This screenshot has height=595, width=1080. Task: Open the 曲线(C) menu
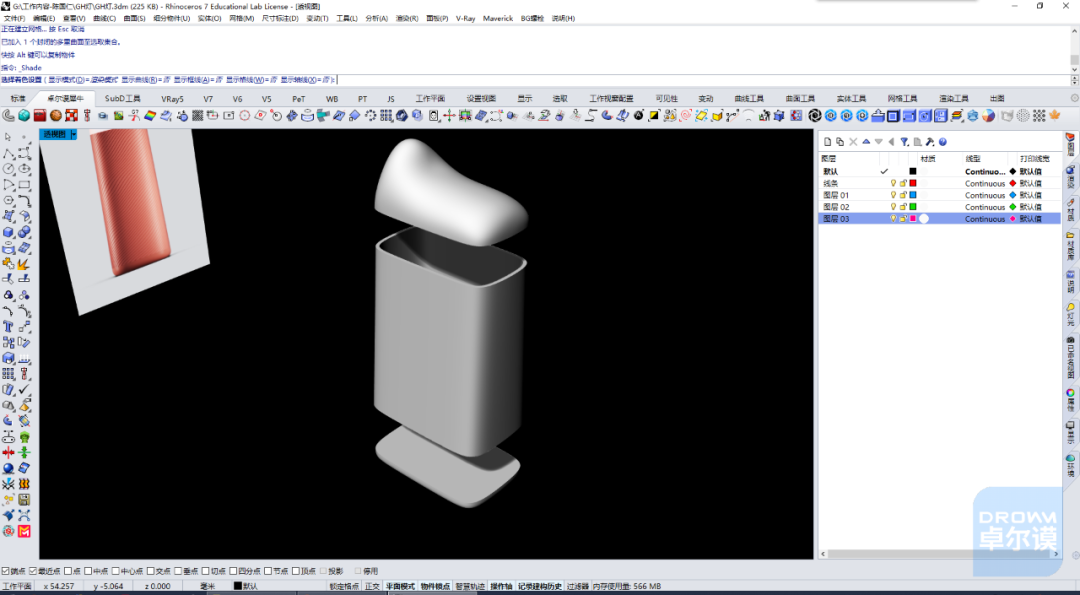point(104,19)
